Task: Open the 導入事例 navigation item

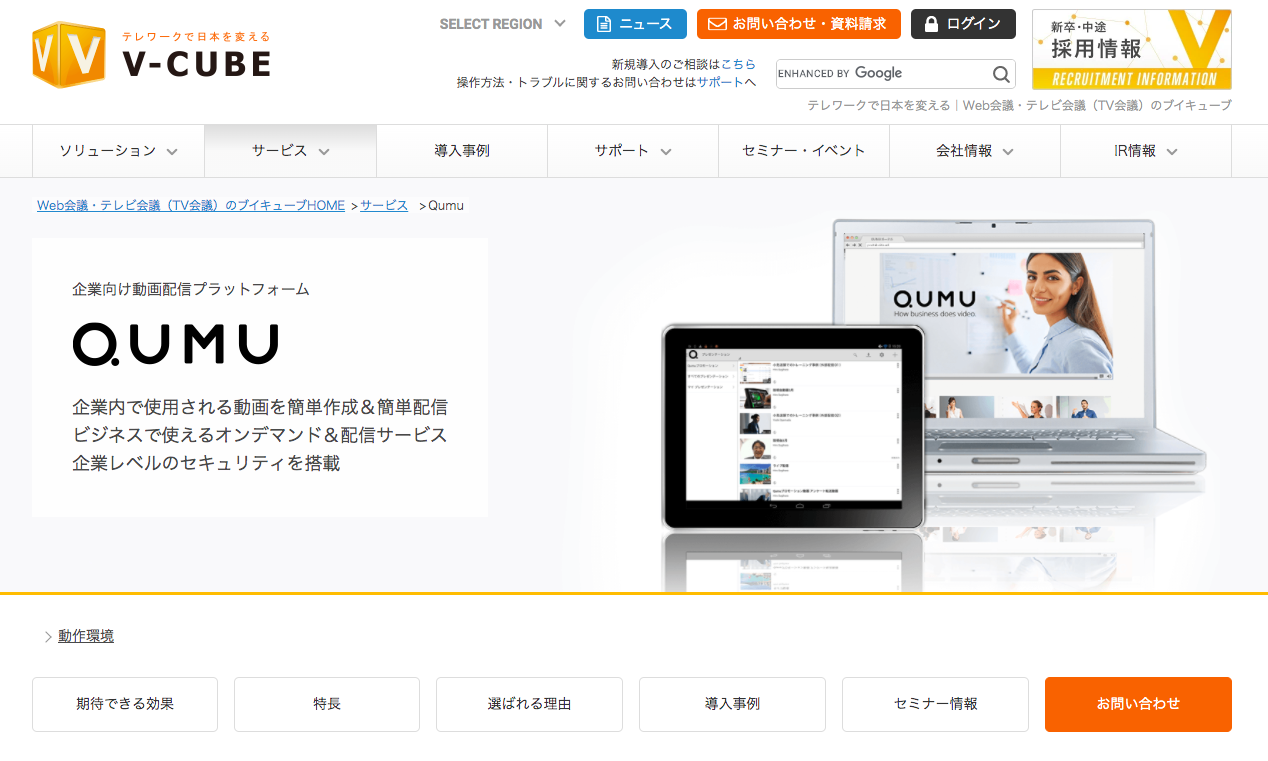Action: coord(462,151)
